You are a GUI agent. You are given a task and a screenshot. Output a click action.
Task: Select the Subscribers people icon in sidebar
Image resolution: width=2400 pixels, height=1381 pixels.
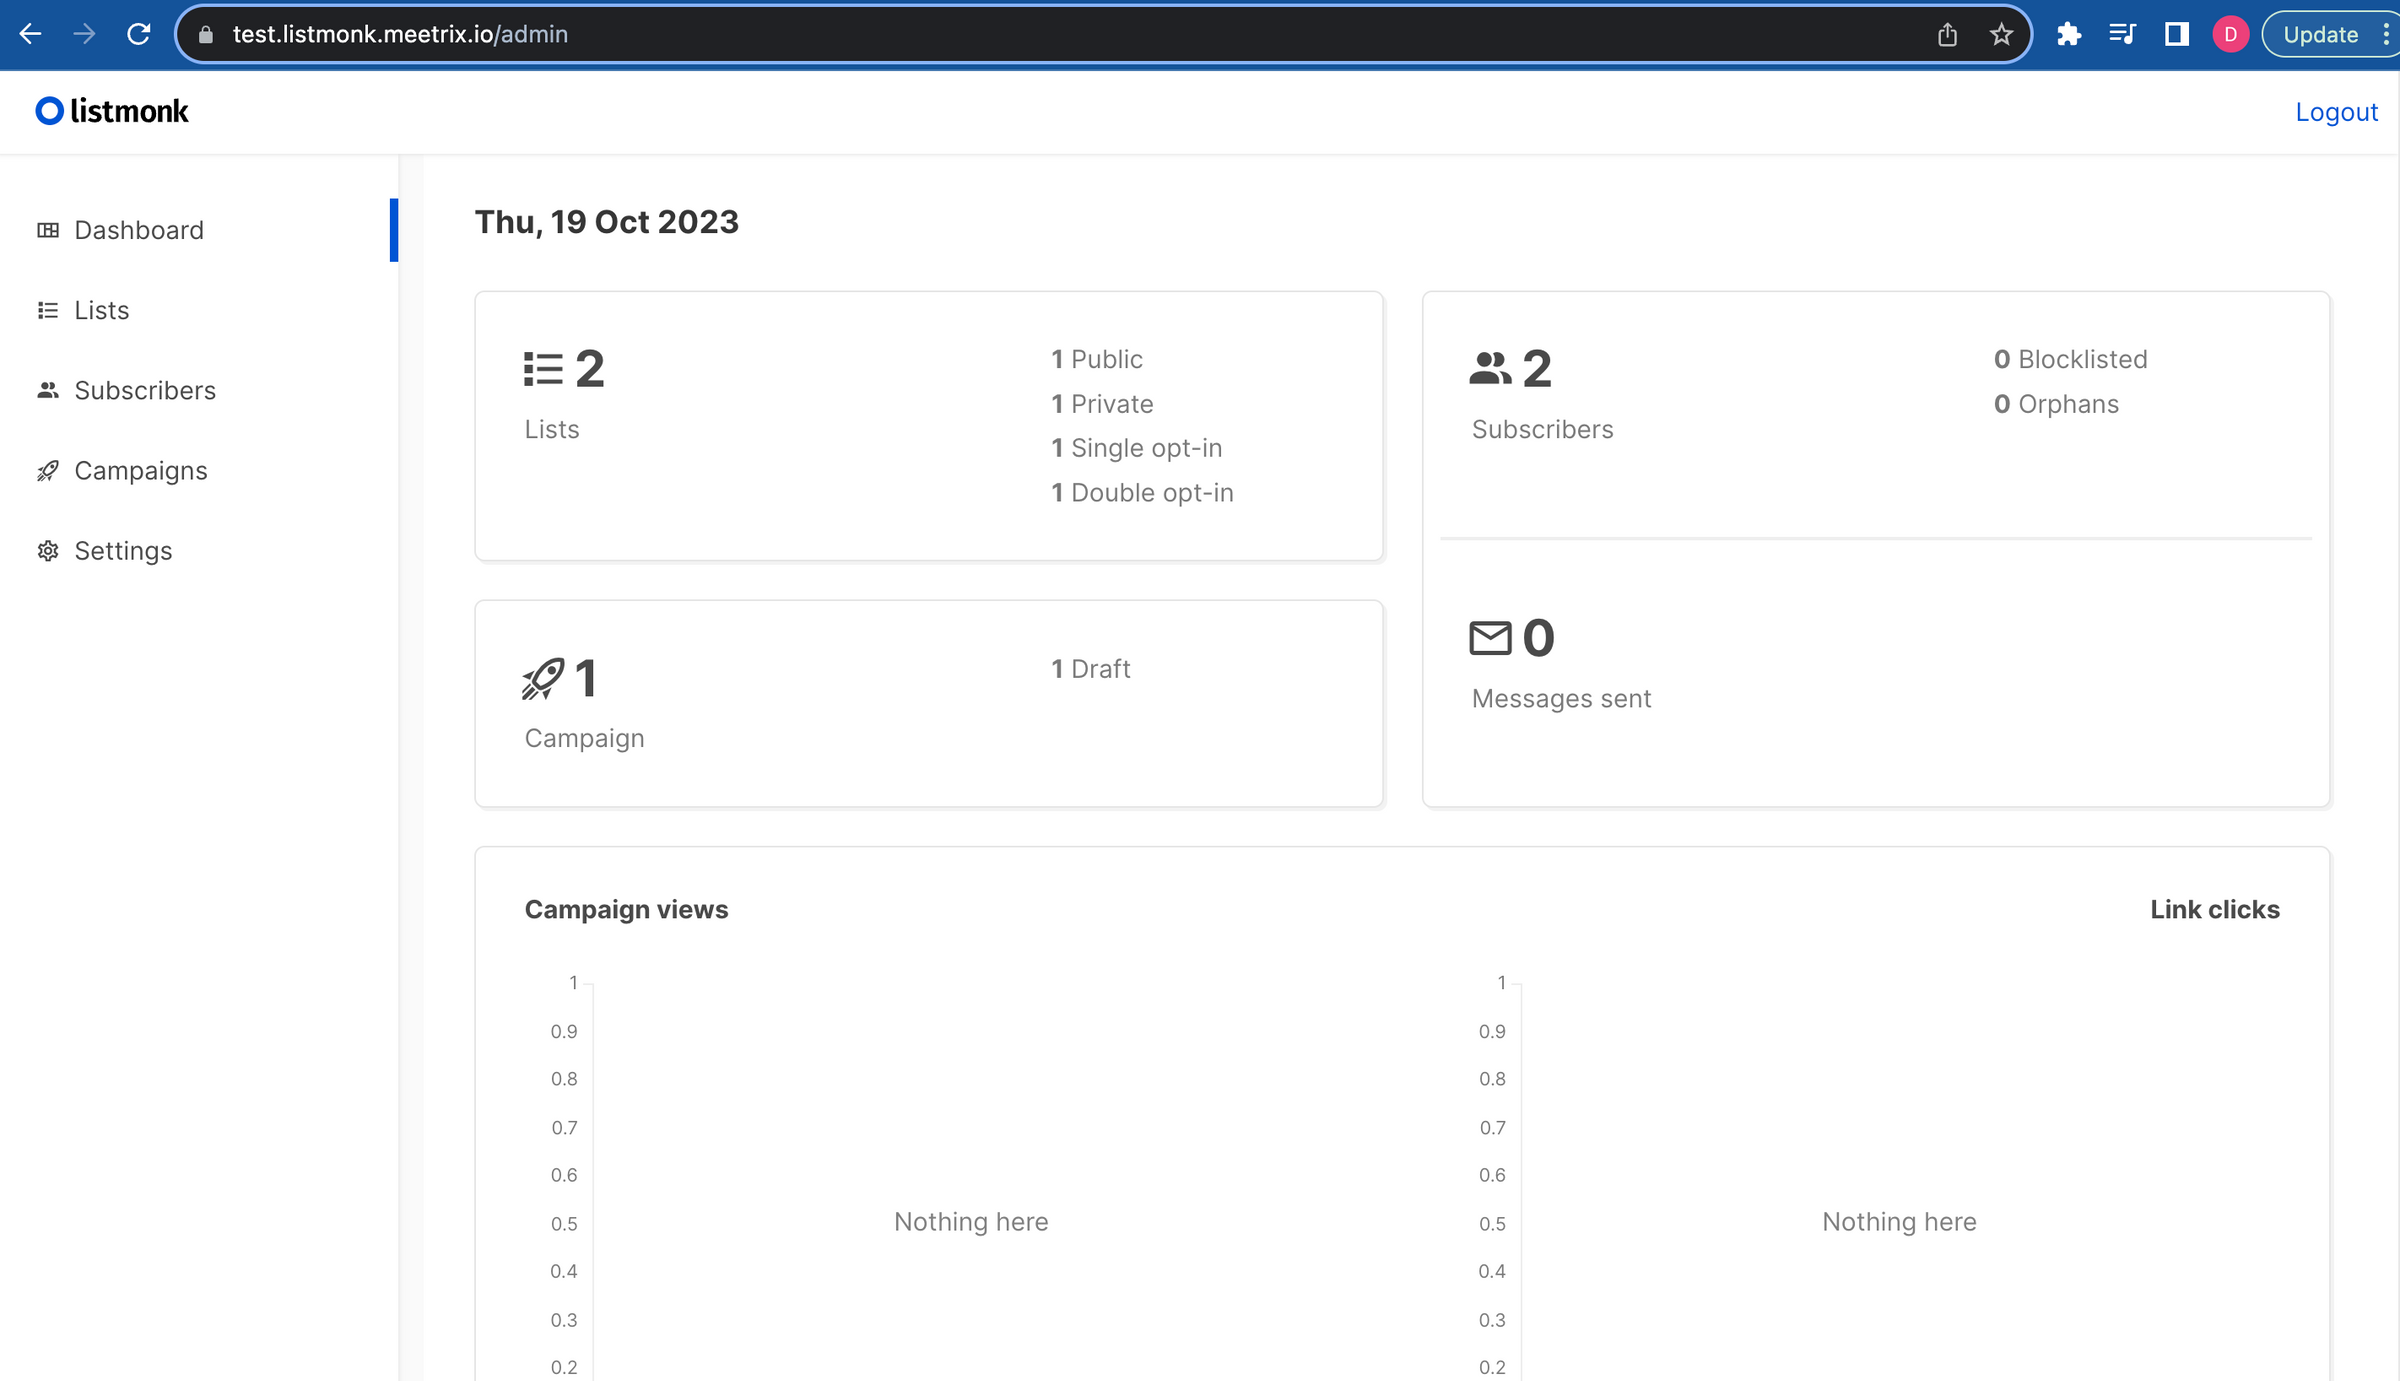point(47,390)
